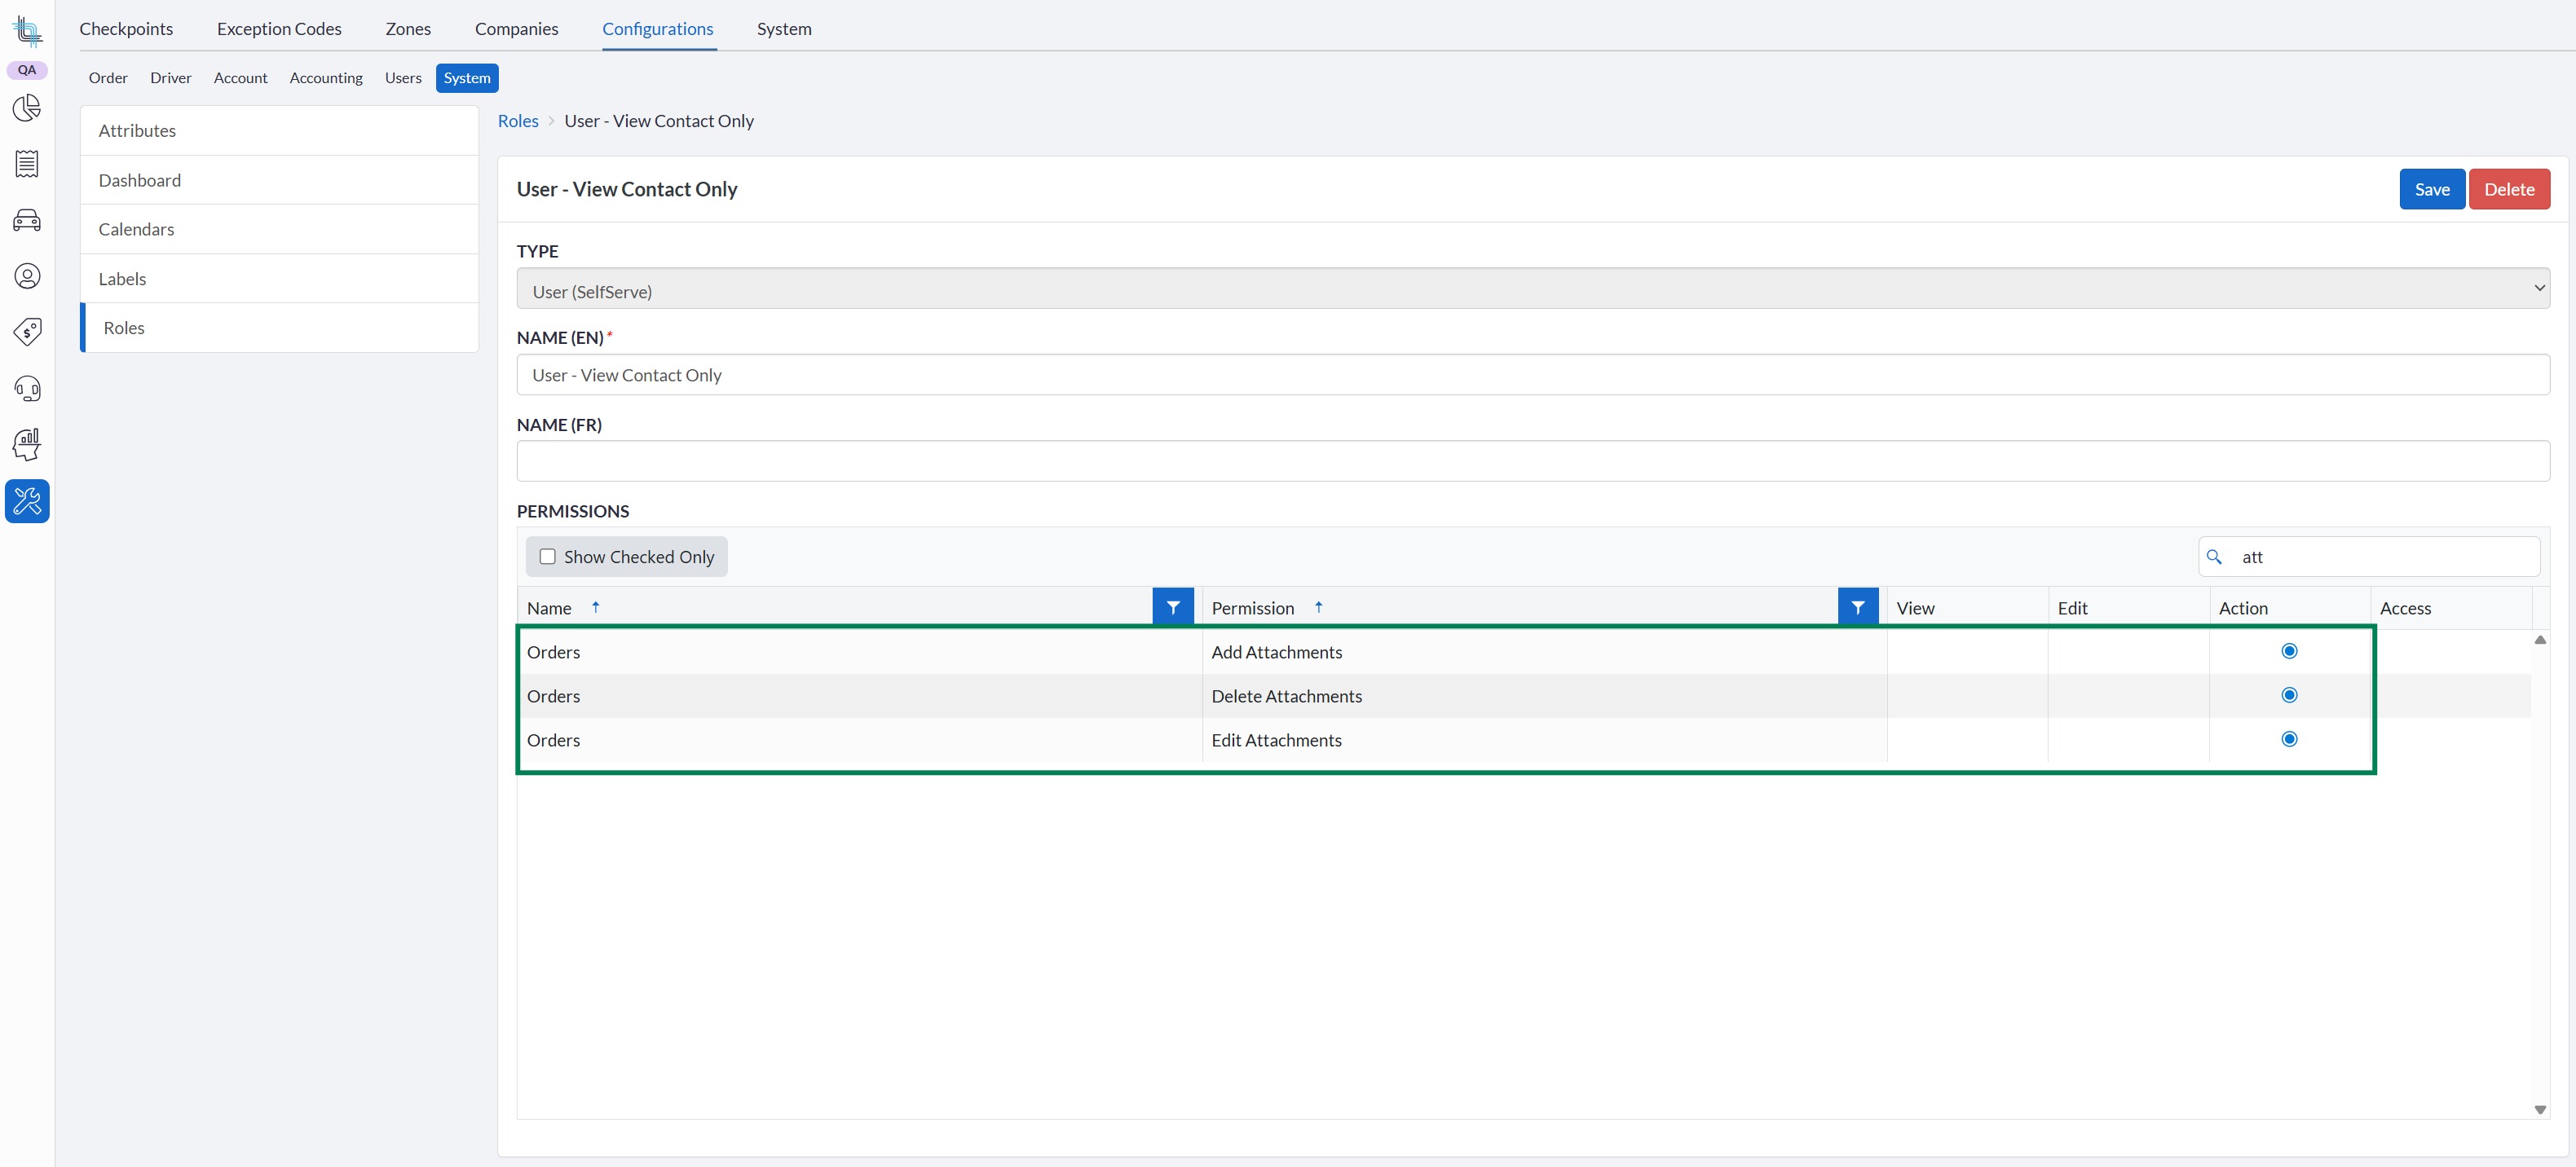2576x1167 pixels.
Task: Open the orders receipt sidebar icon
Action: tap(27, 164)
